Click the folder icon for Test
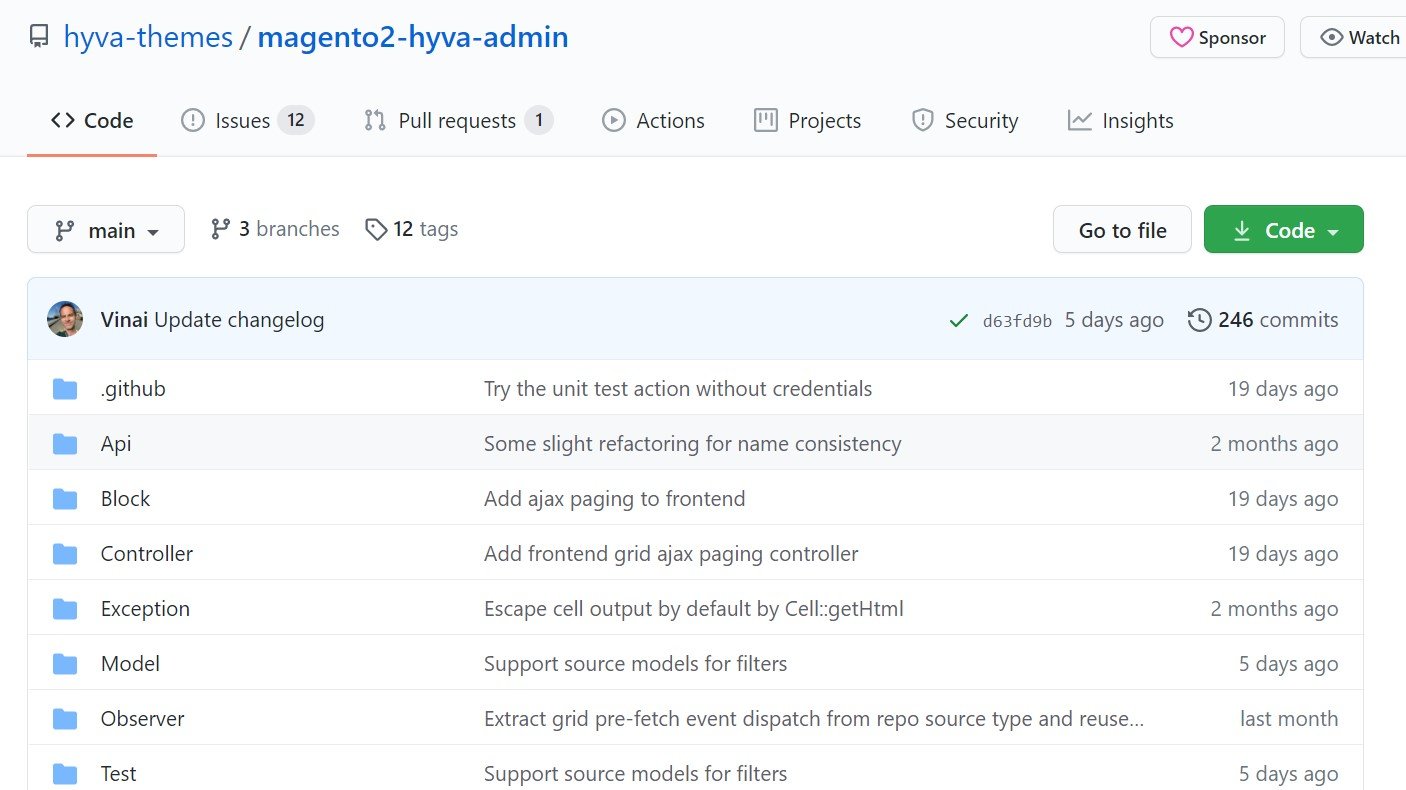 pos(65,774)
